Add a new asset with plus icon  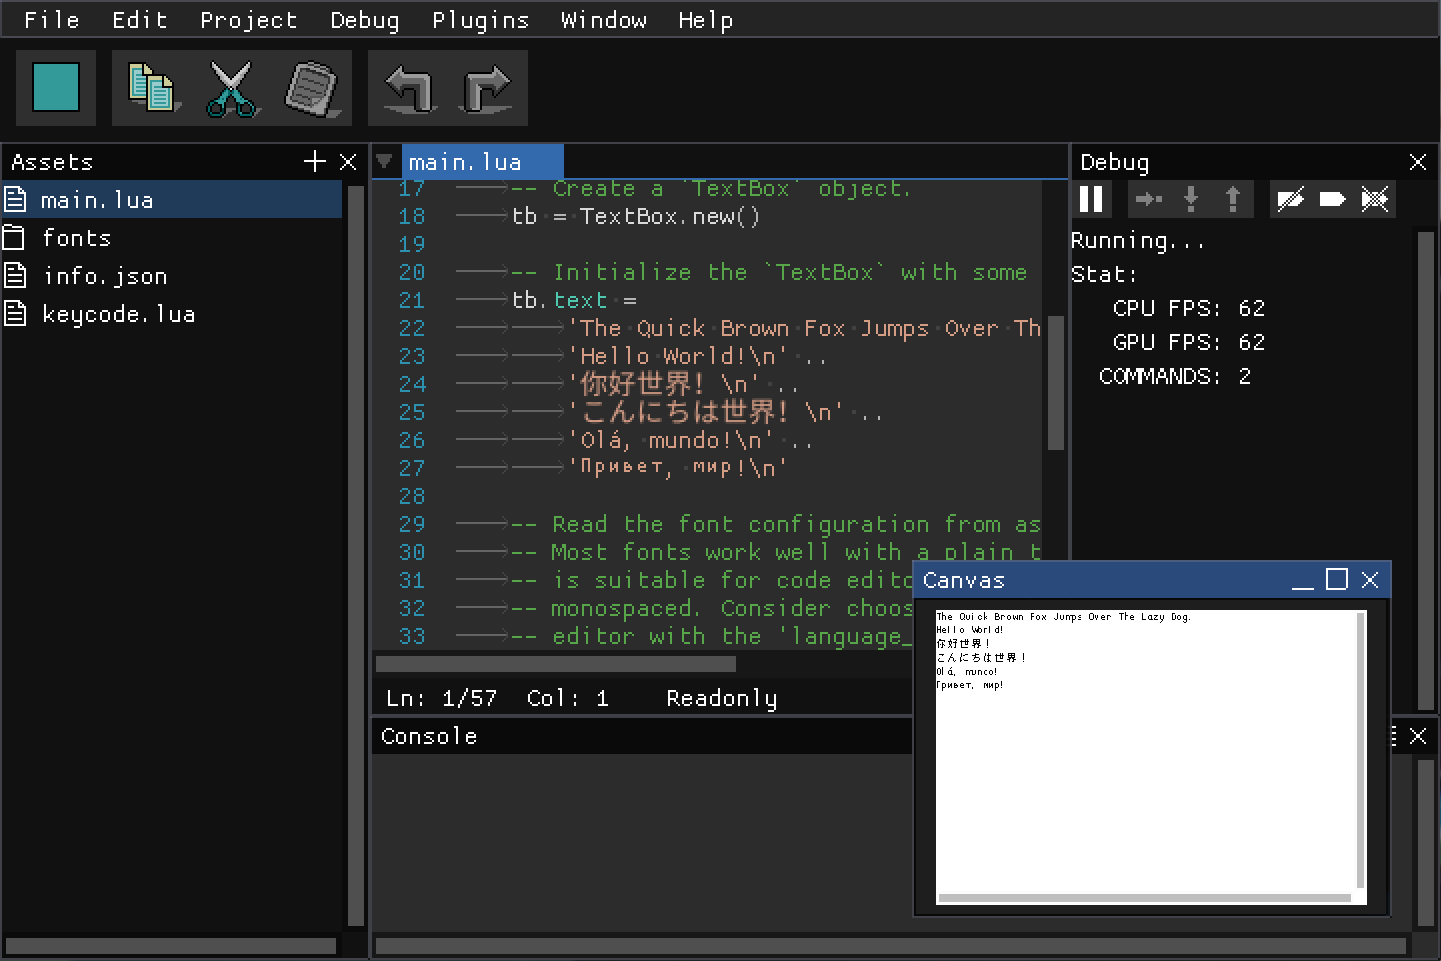pyautogui.click(x=315, y=162)
